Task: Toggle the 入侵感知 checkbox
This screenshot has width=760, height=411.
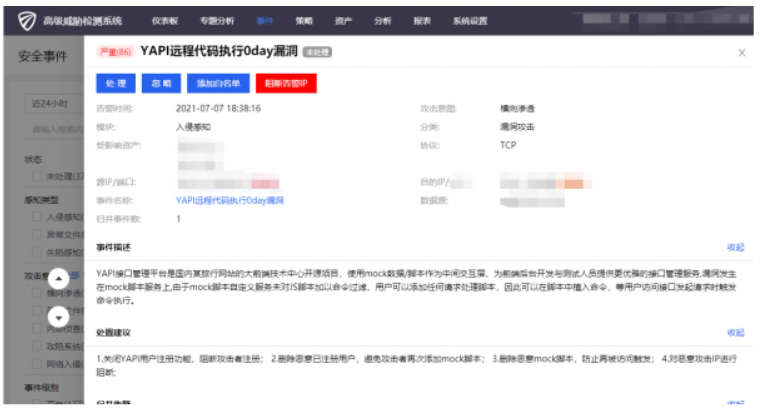Action: [36, 217]
